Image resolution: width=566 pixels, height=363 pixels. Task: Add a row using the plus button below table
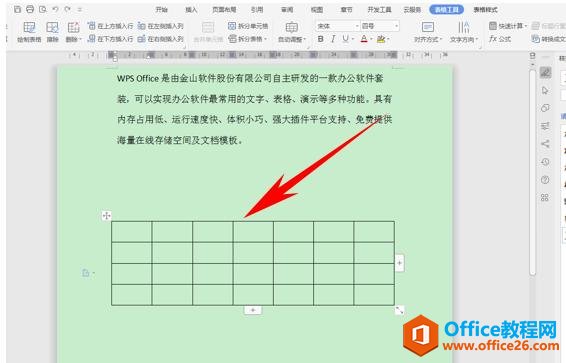pos(253,310)
